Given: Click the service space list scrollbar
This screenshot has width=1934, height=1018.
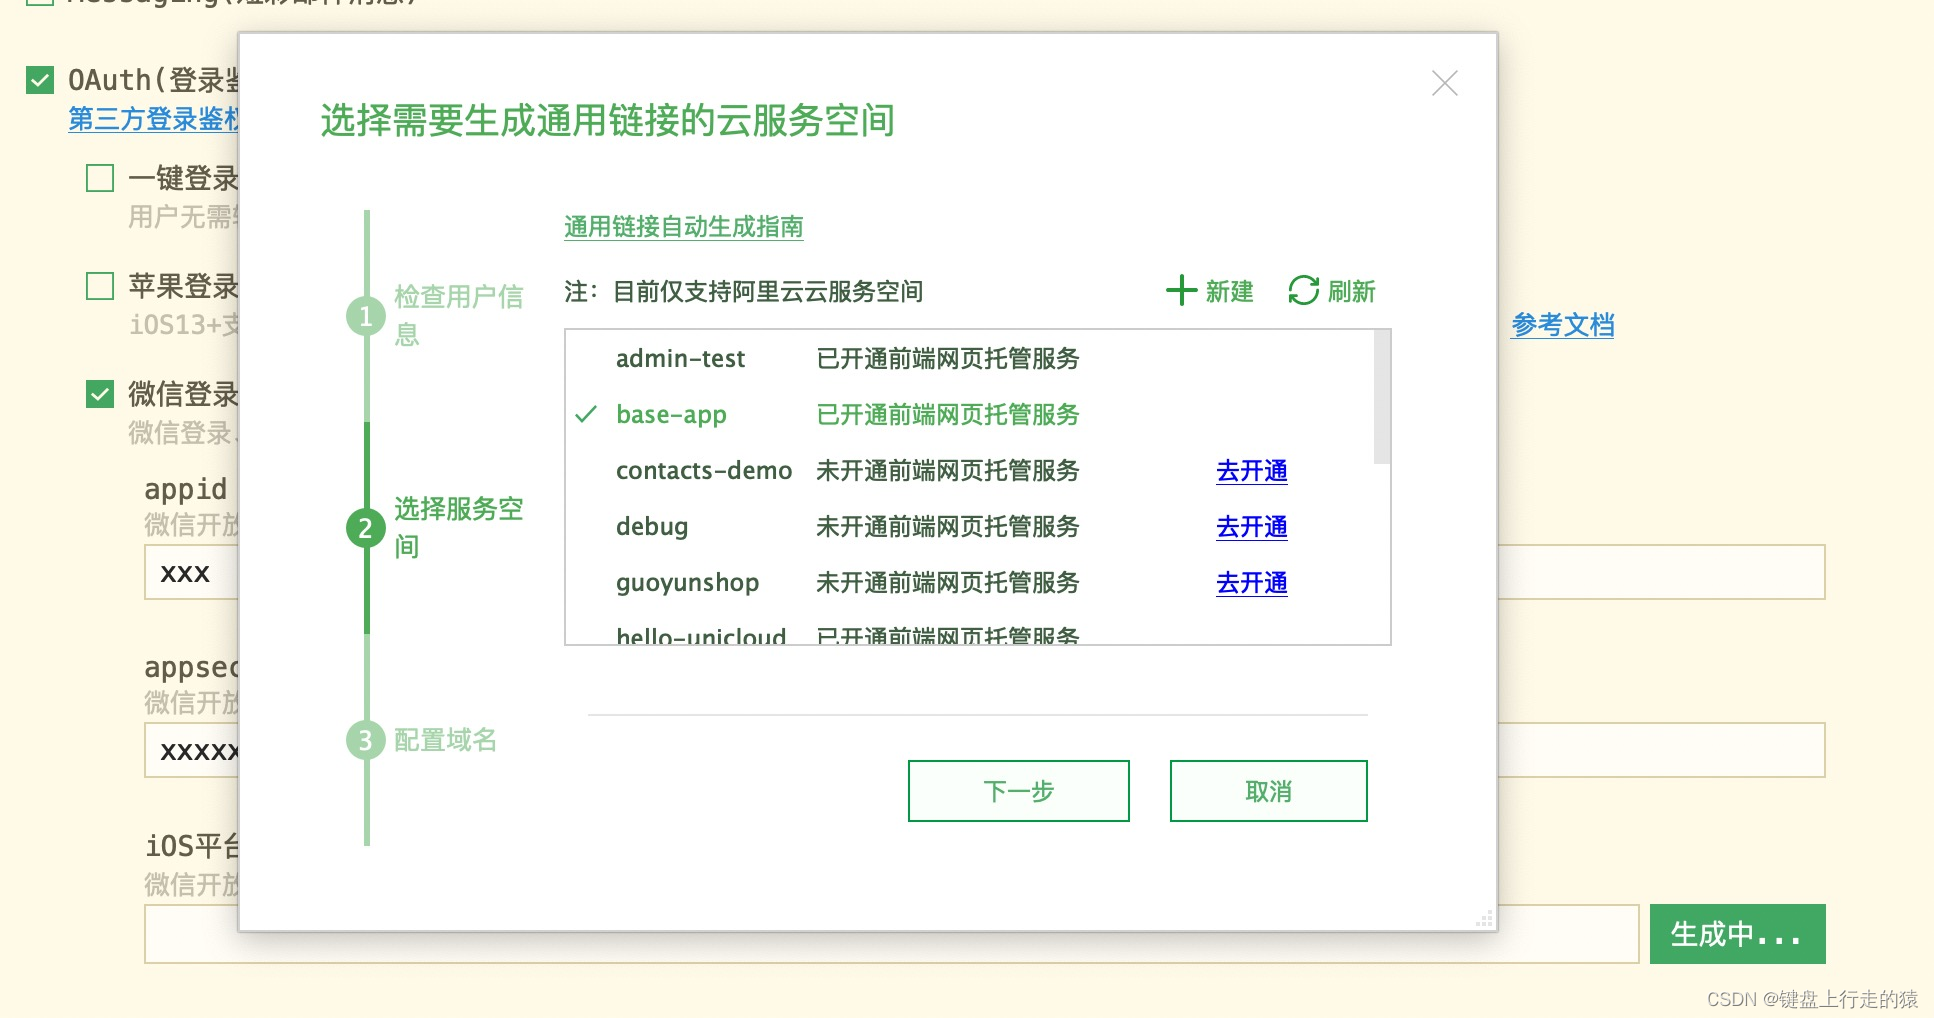Looking at the screenshot, I should pos(1382,397).
